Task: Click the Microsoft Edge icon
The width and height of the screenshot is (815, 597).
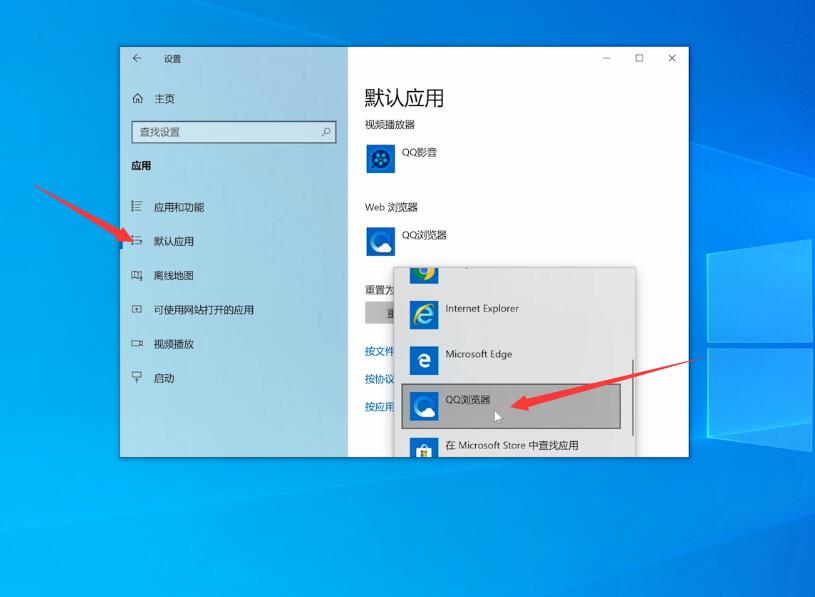Action: pos(424,361)
